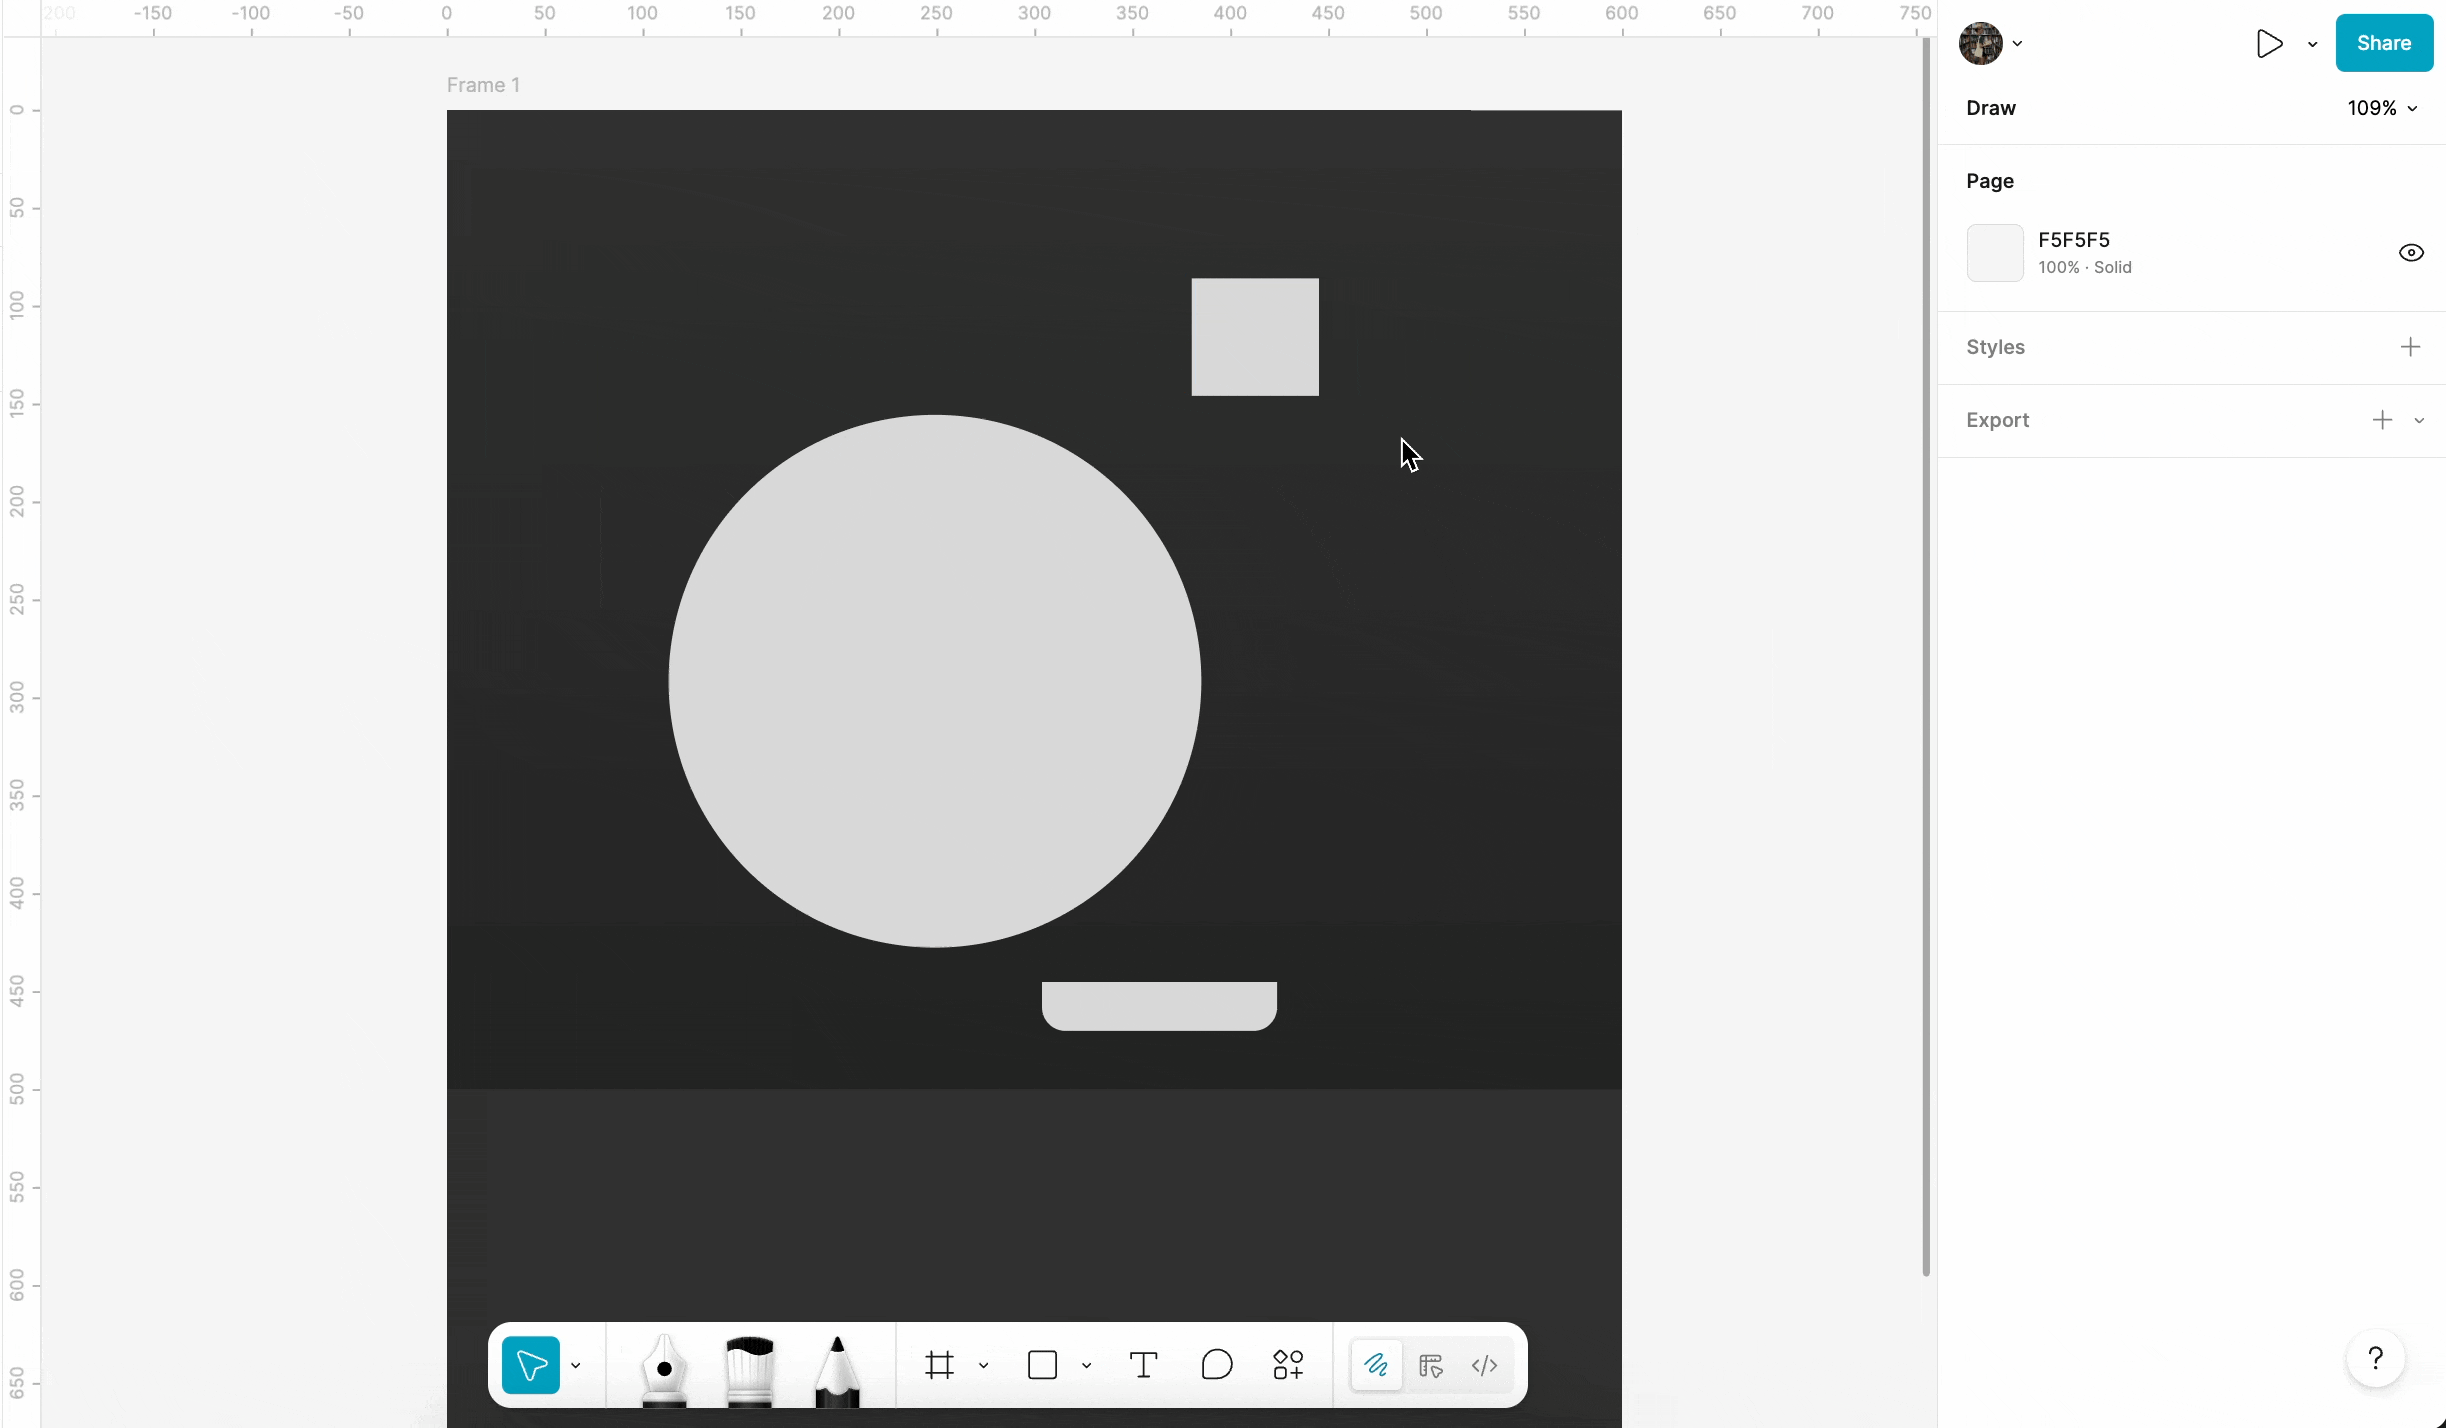Select the Frame 1 title label
The width and height of the screenshot is (2446, 1428).
(x=483, y=85)
